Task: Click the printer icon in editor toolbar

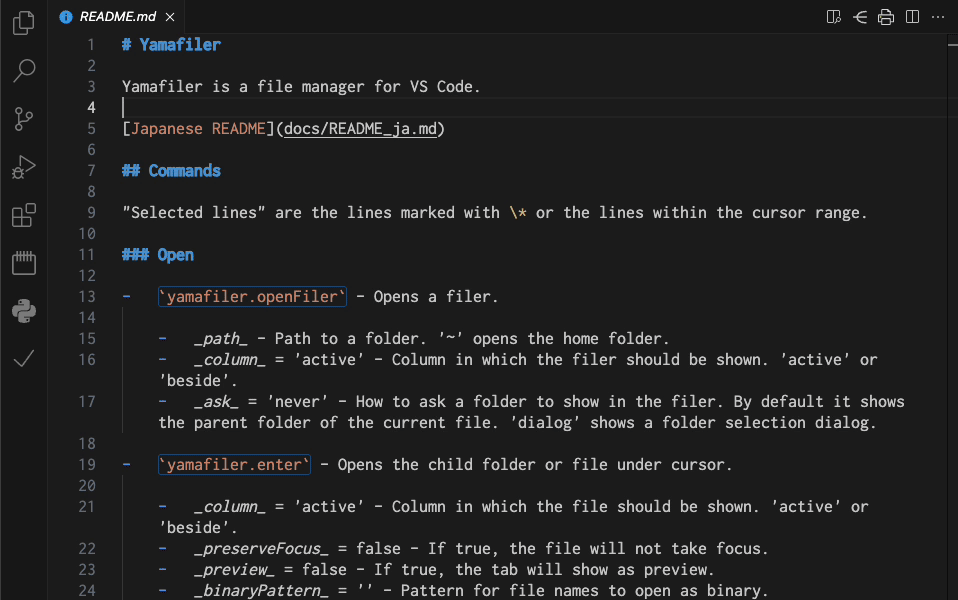Action: (886, 16)
